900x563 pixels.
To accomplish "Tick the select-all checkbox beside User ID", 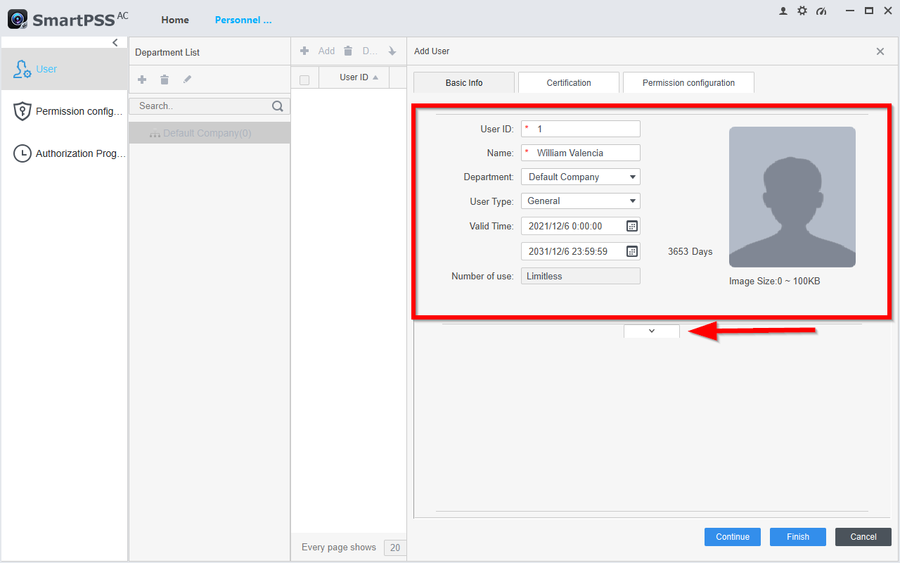I will 305,79.
